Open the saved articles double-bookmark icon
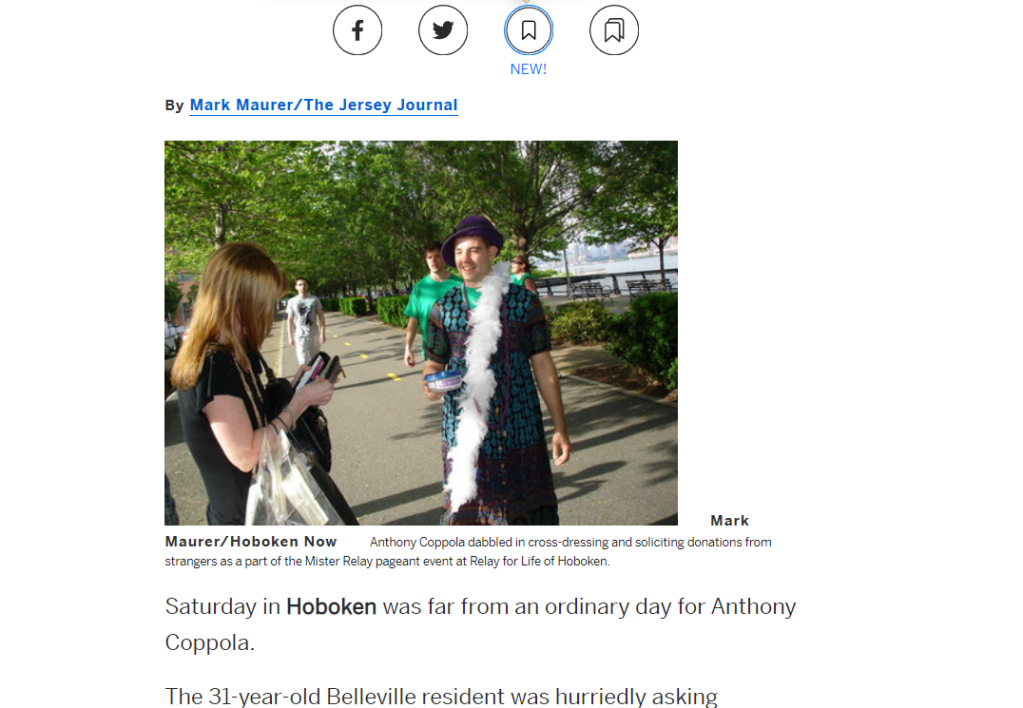This screenshot has width=1023, height=708. (x=614, y=30)
